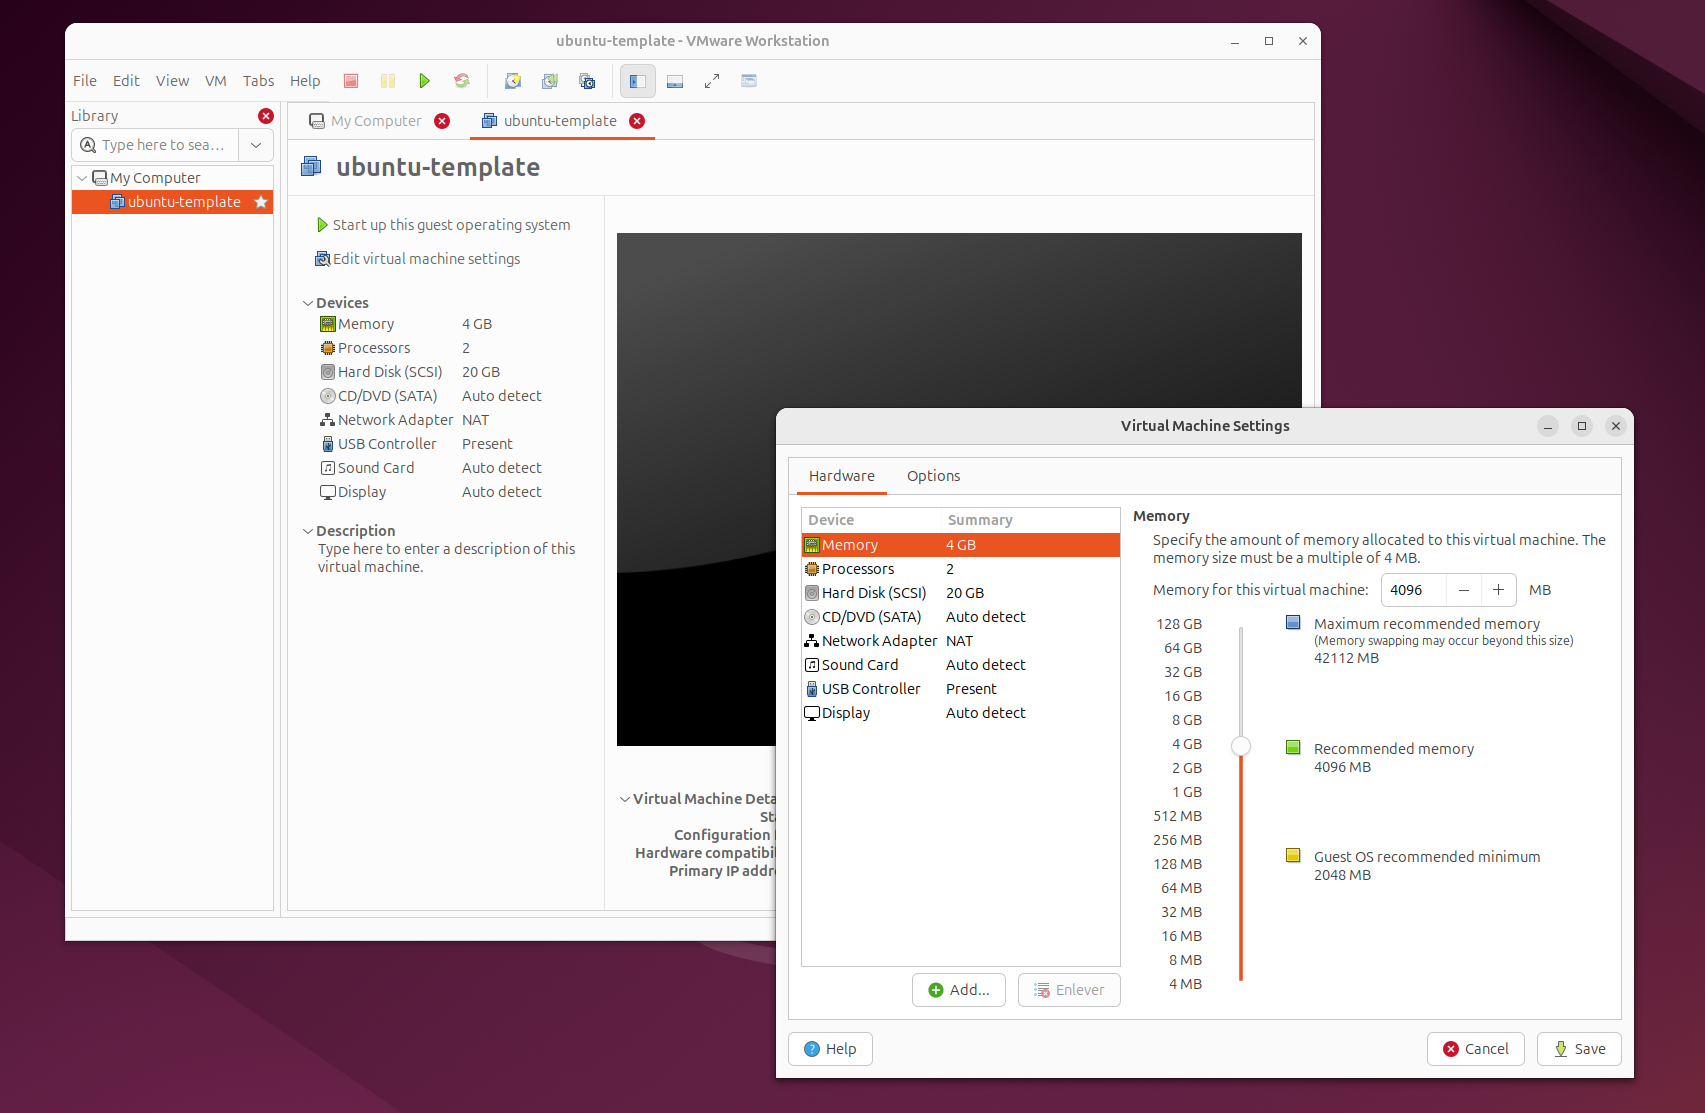Select Display row in settings dialog

click(x=960, y=713)
